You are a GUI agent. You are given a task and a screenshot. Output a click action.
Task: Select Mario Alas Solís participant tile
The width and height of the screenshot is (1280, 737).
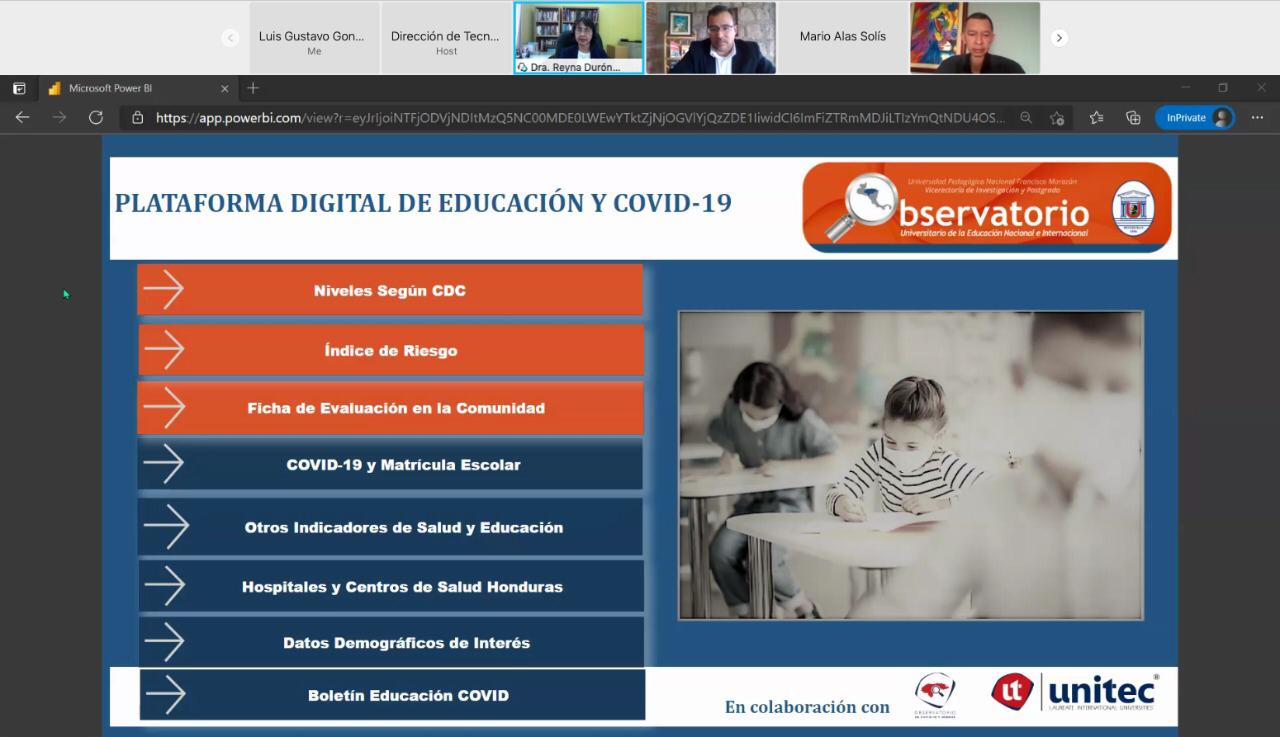[843, 38]
